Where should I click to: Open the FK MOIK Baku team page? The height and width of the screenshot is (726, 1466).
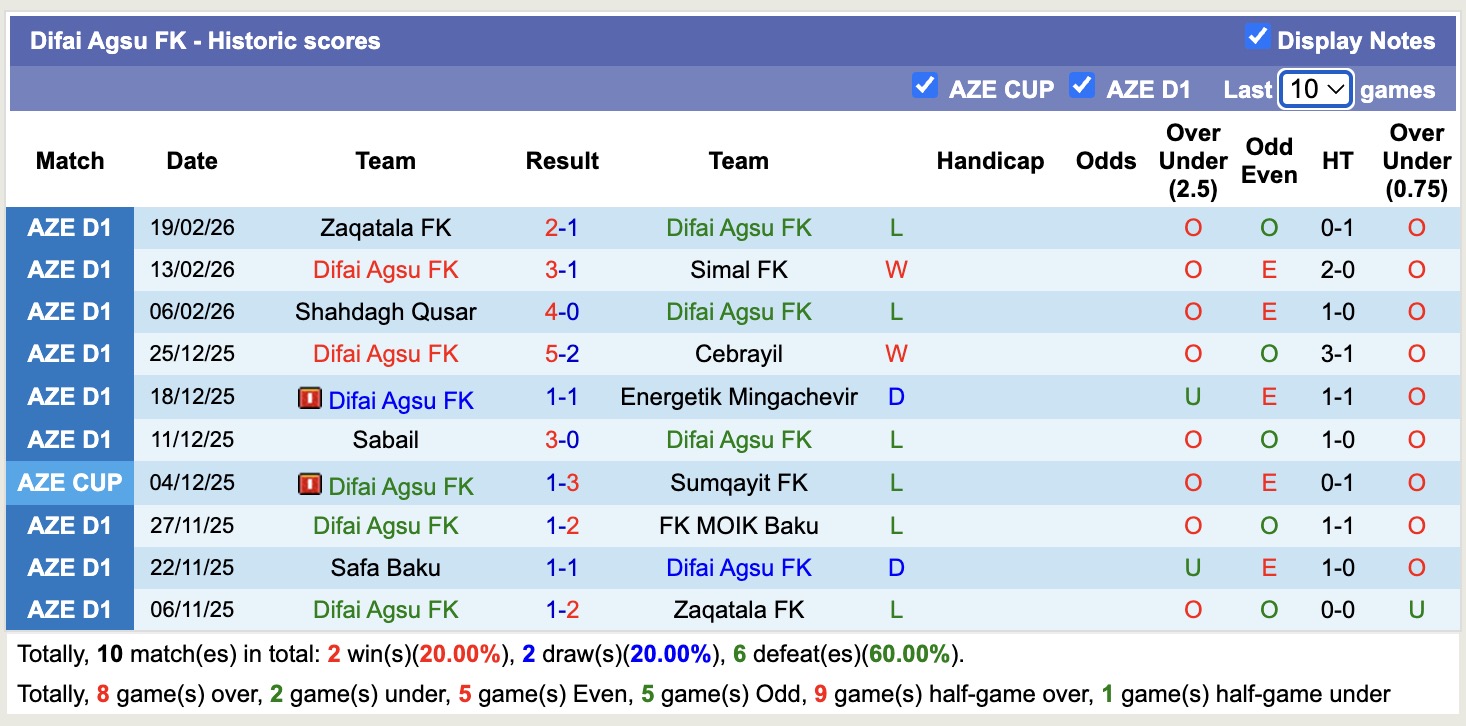pos(739,525)
